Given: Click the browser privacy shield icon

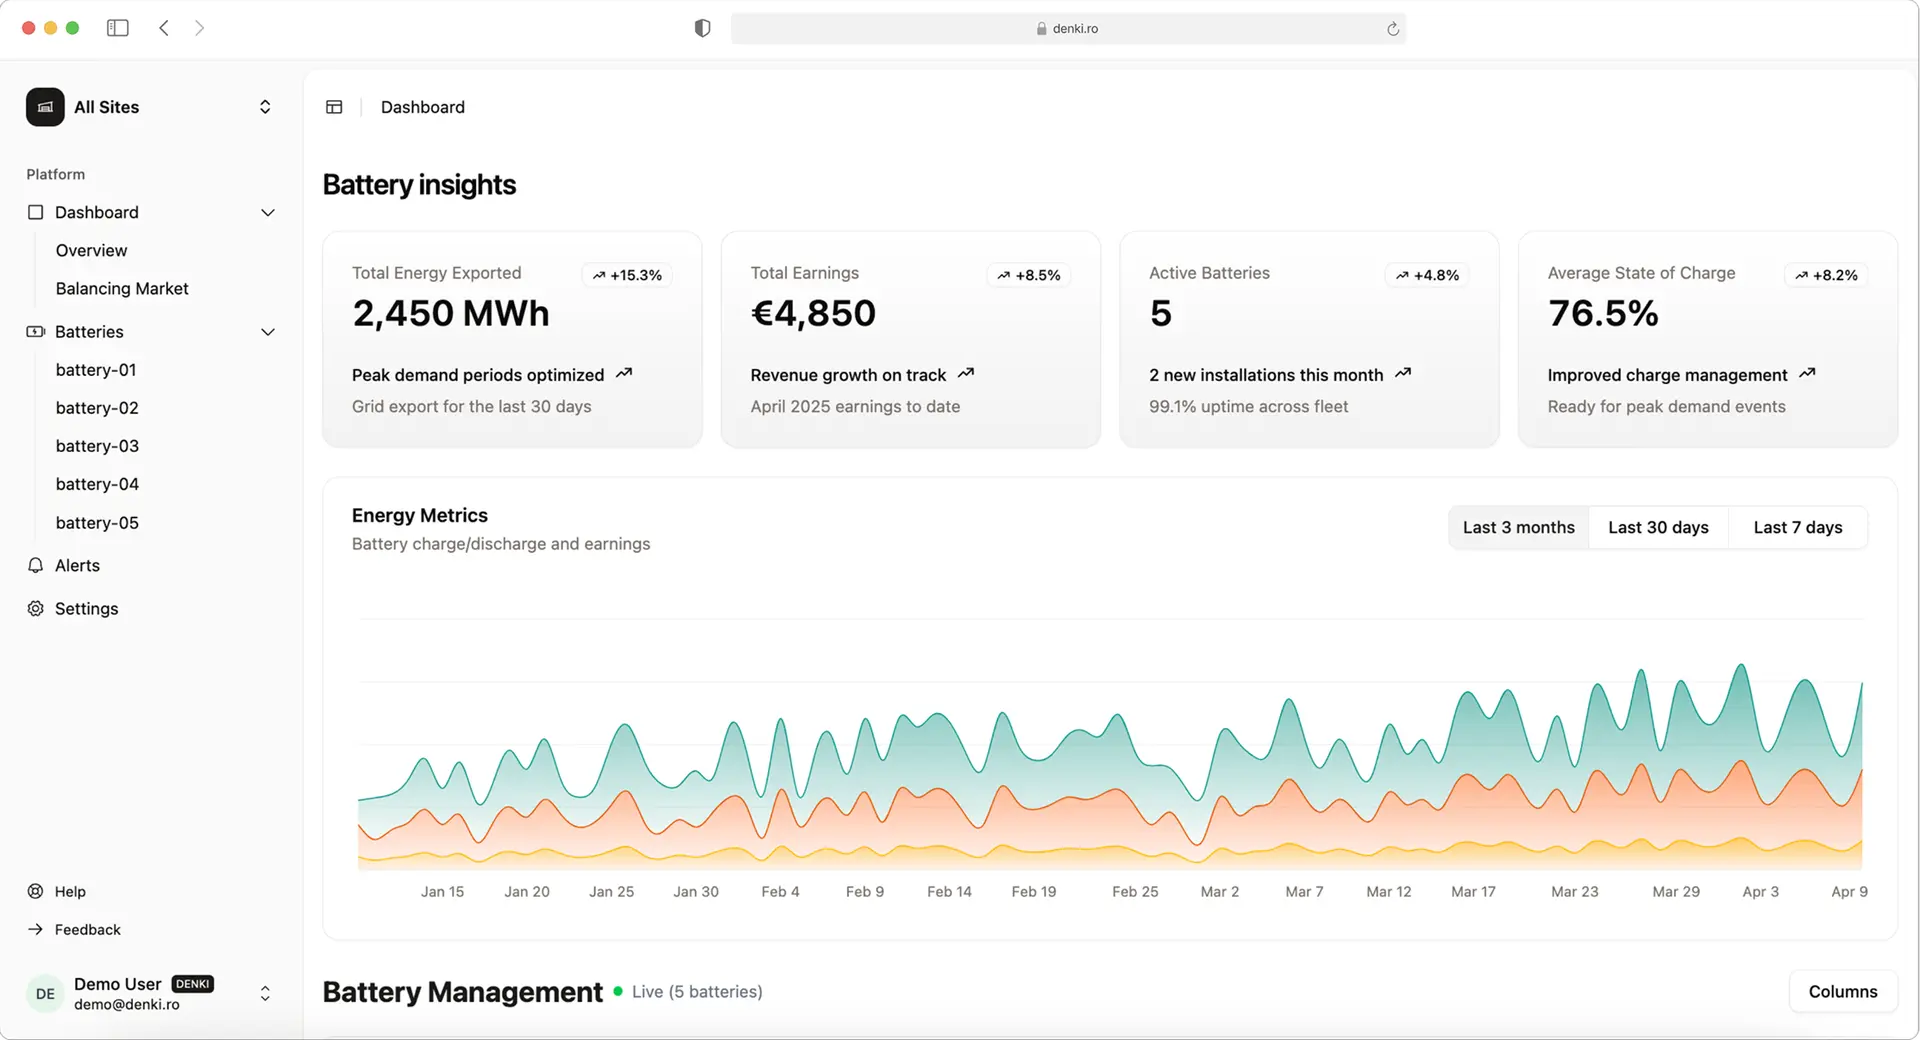Looking at the screenshot, I should 702,28.
